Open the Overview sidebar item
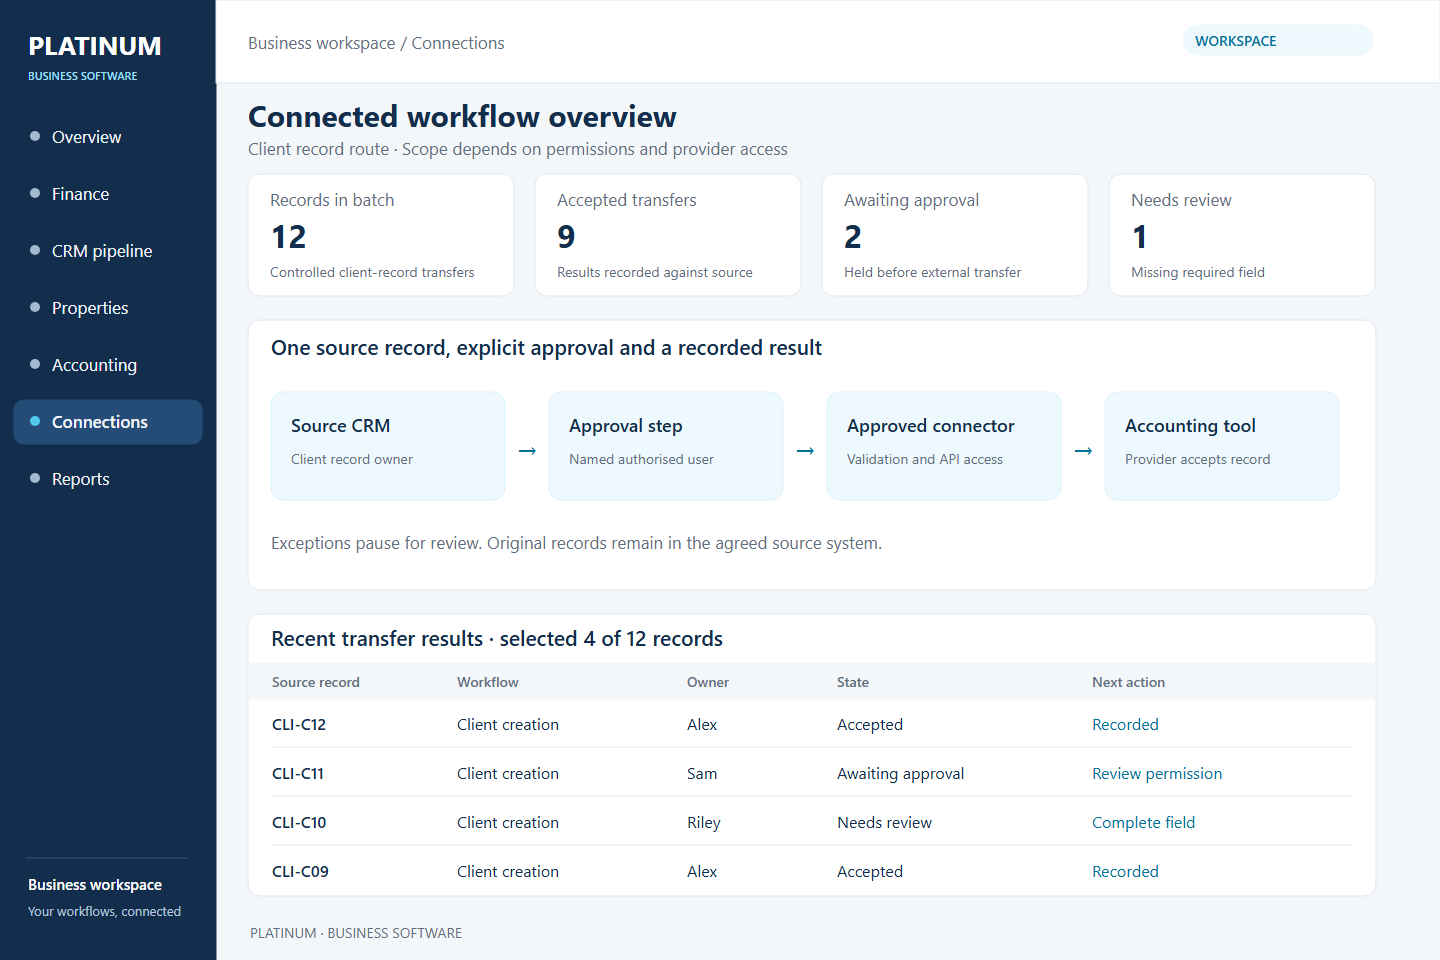This screenshot has height=960, width=1440. pos(108,137)
